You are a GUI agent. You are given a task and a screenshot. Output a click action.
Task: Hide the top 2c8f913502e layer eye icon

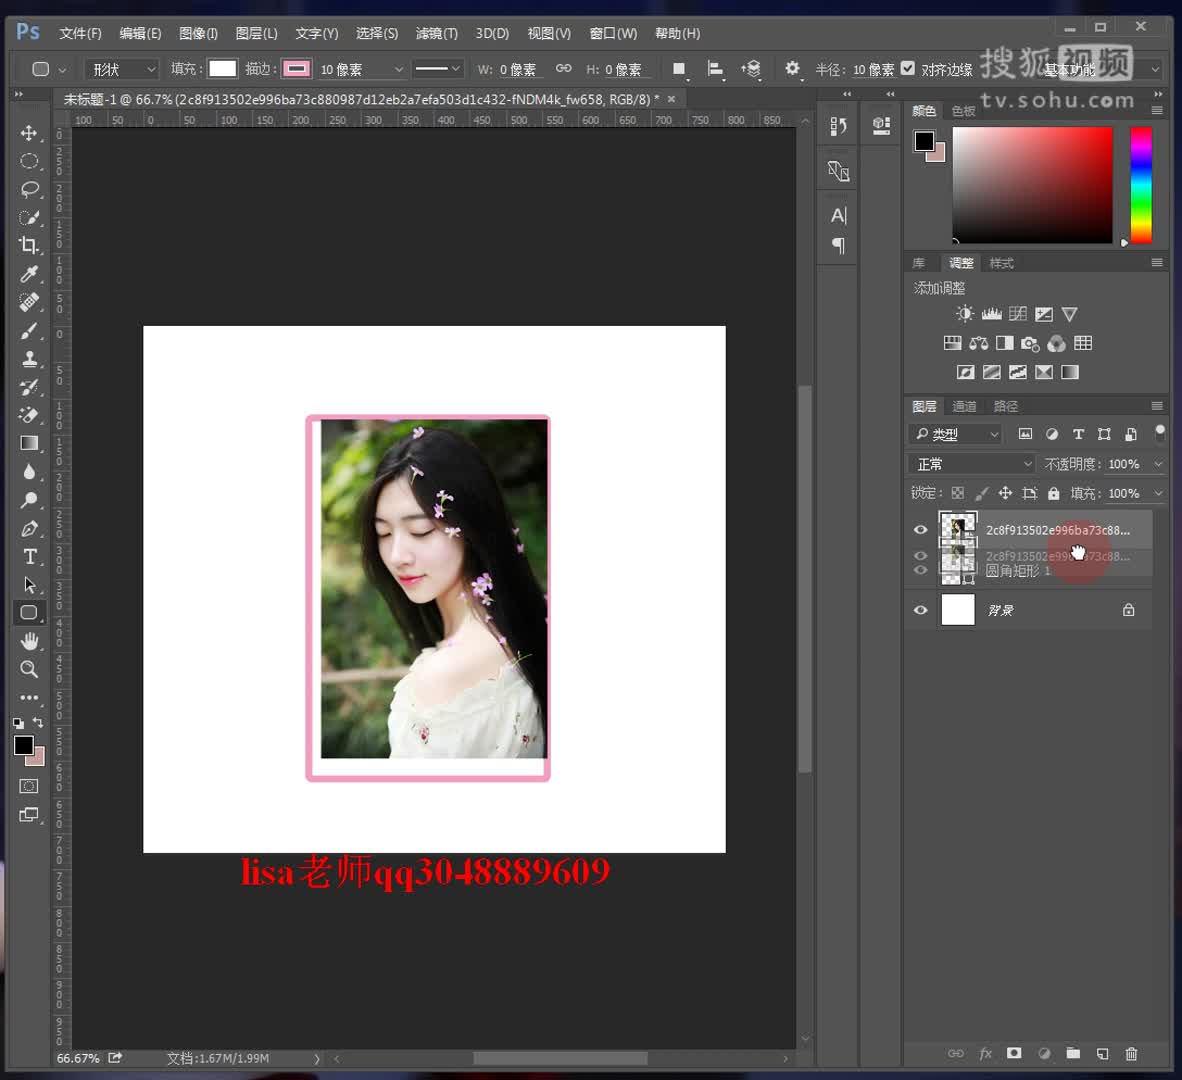(x=920, y=530)
